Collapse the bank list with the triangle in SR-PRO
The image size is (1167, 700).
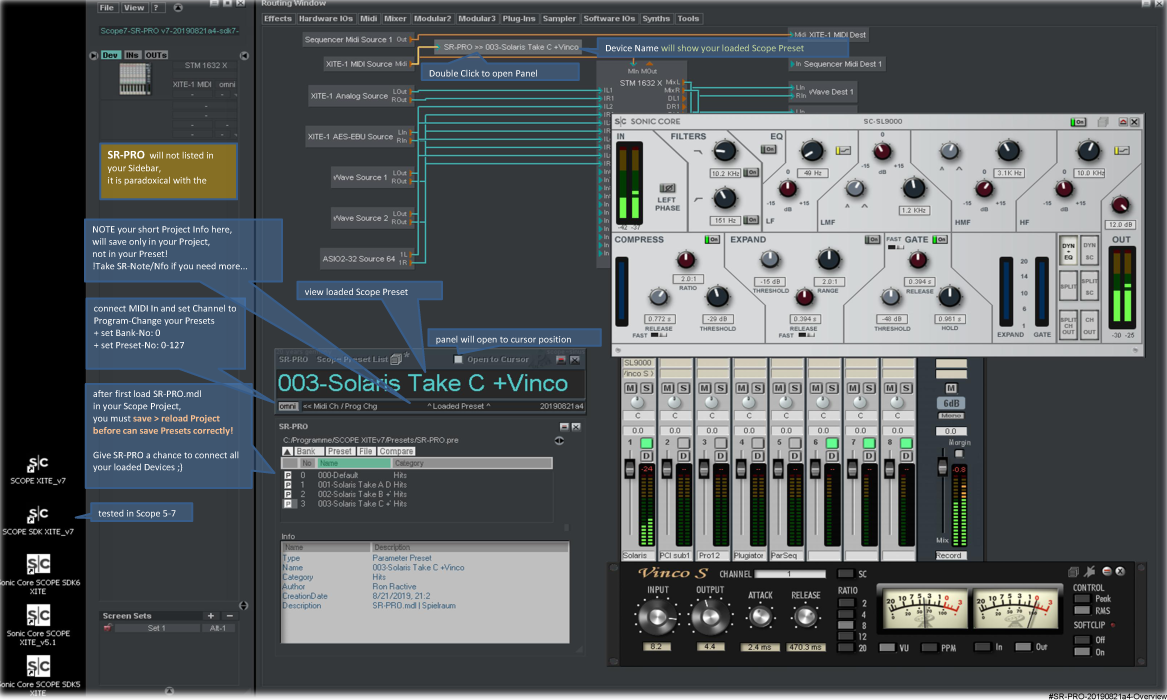(x=289, y=452)
